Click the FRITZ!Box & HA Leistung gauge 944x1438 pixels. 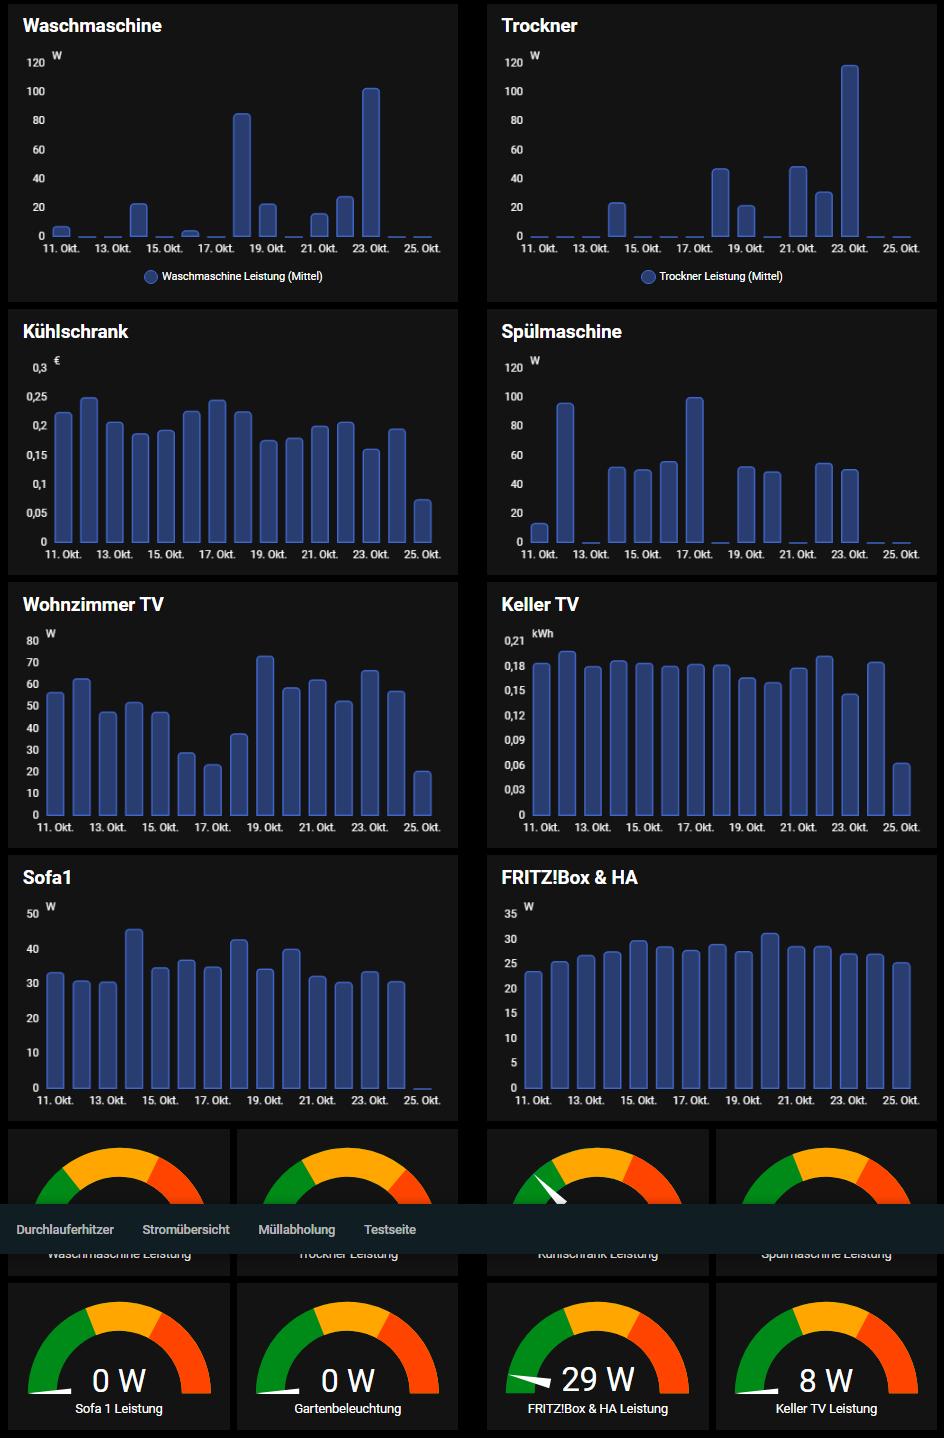click(598, 1355)
